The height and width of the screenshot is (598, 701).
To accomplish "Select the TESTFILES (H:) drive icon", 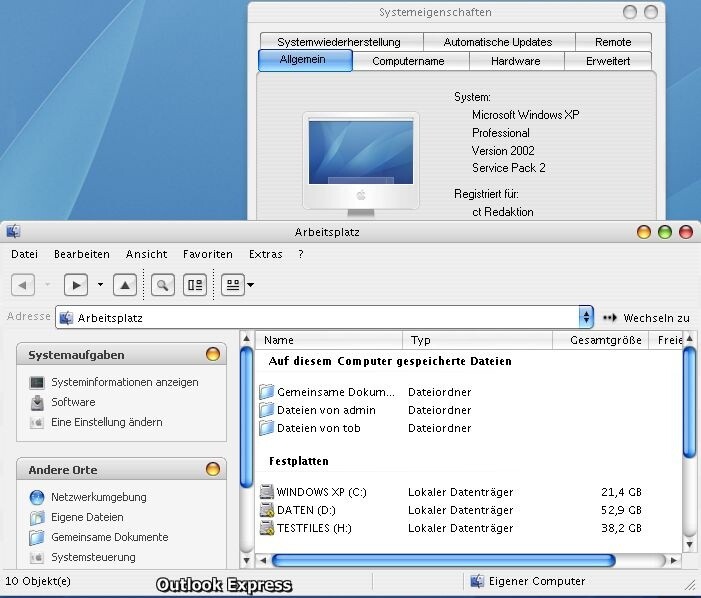I will click(267, 528).
